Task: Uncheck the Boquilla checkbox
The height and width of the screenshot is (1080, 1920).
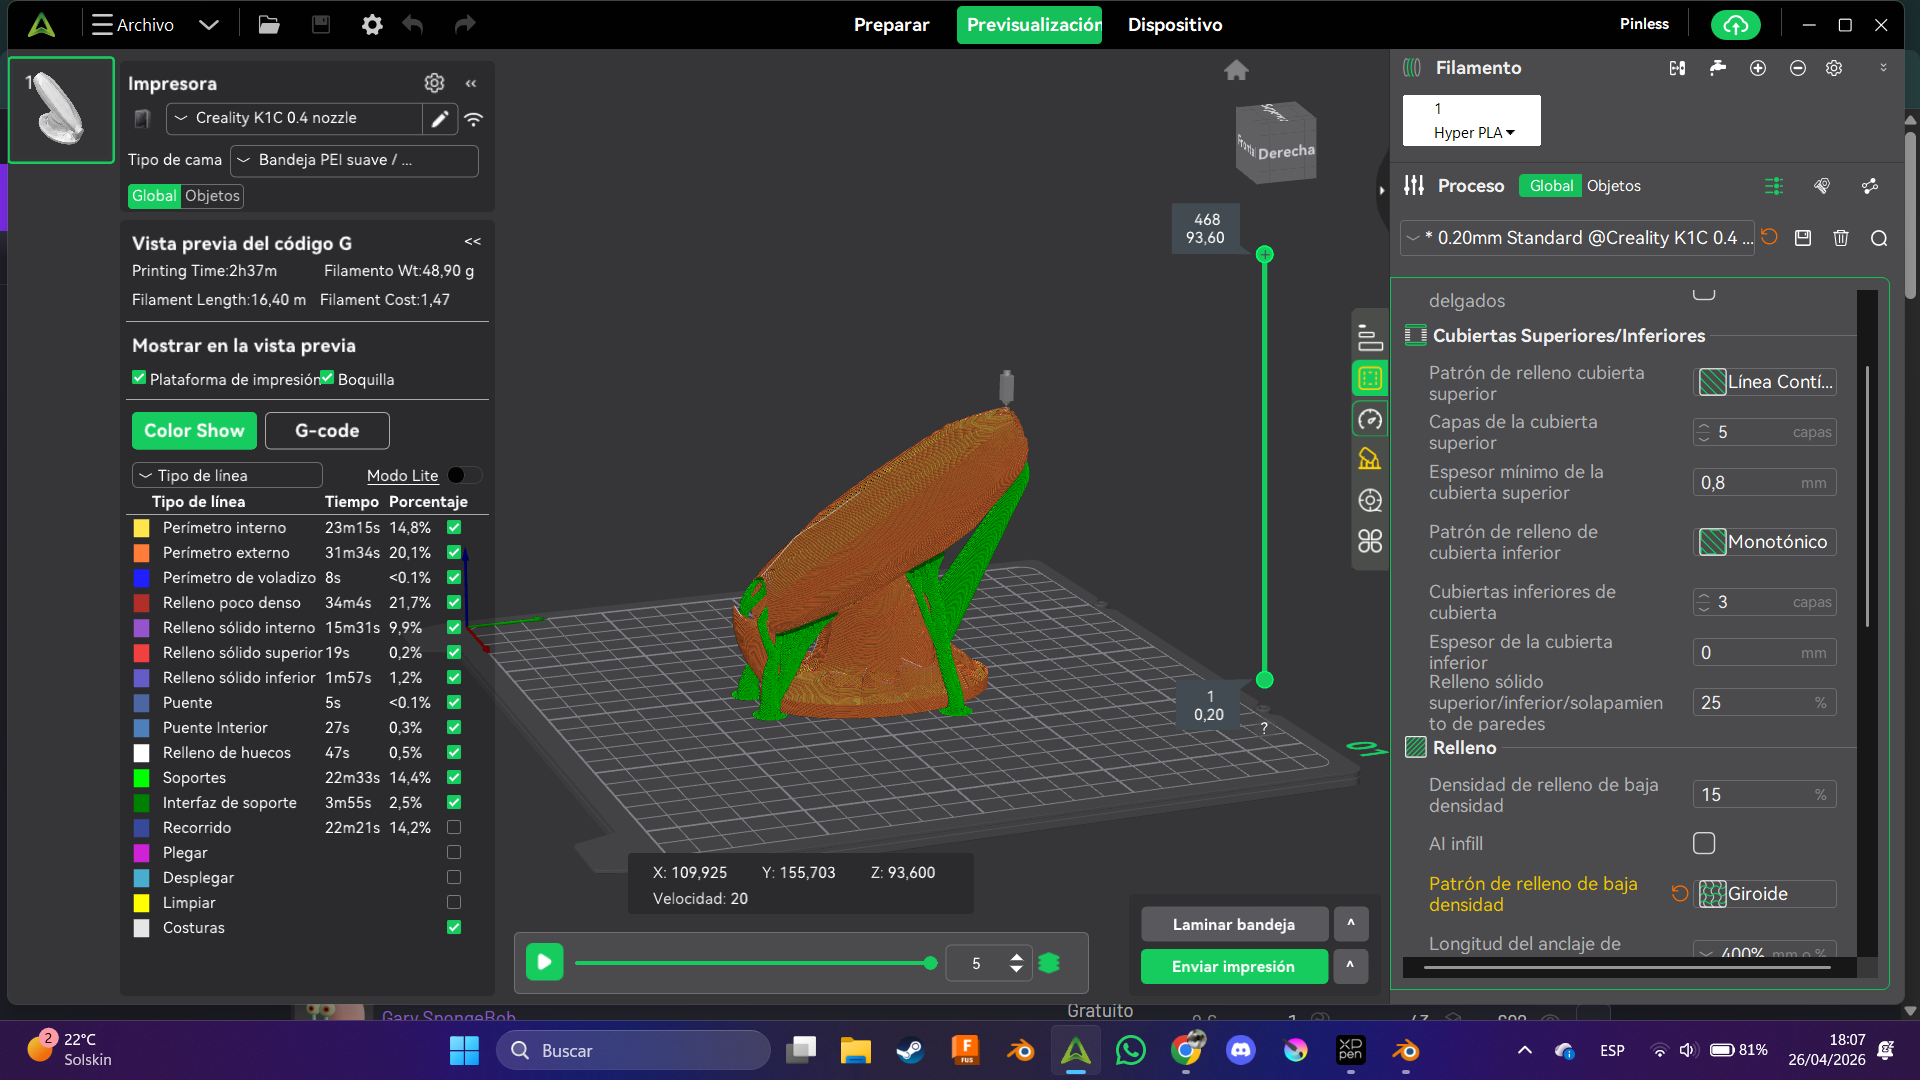Action: 327,378
